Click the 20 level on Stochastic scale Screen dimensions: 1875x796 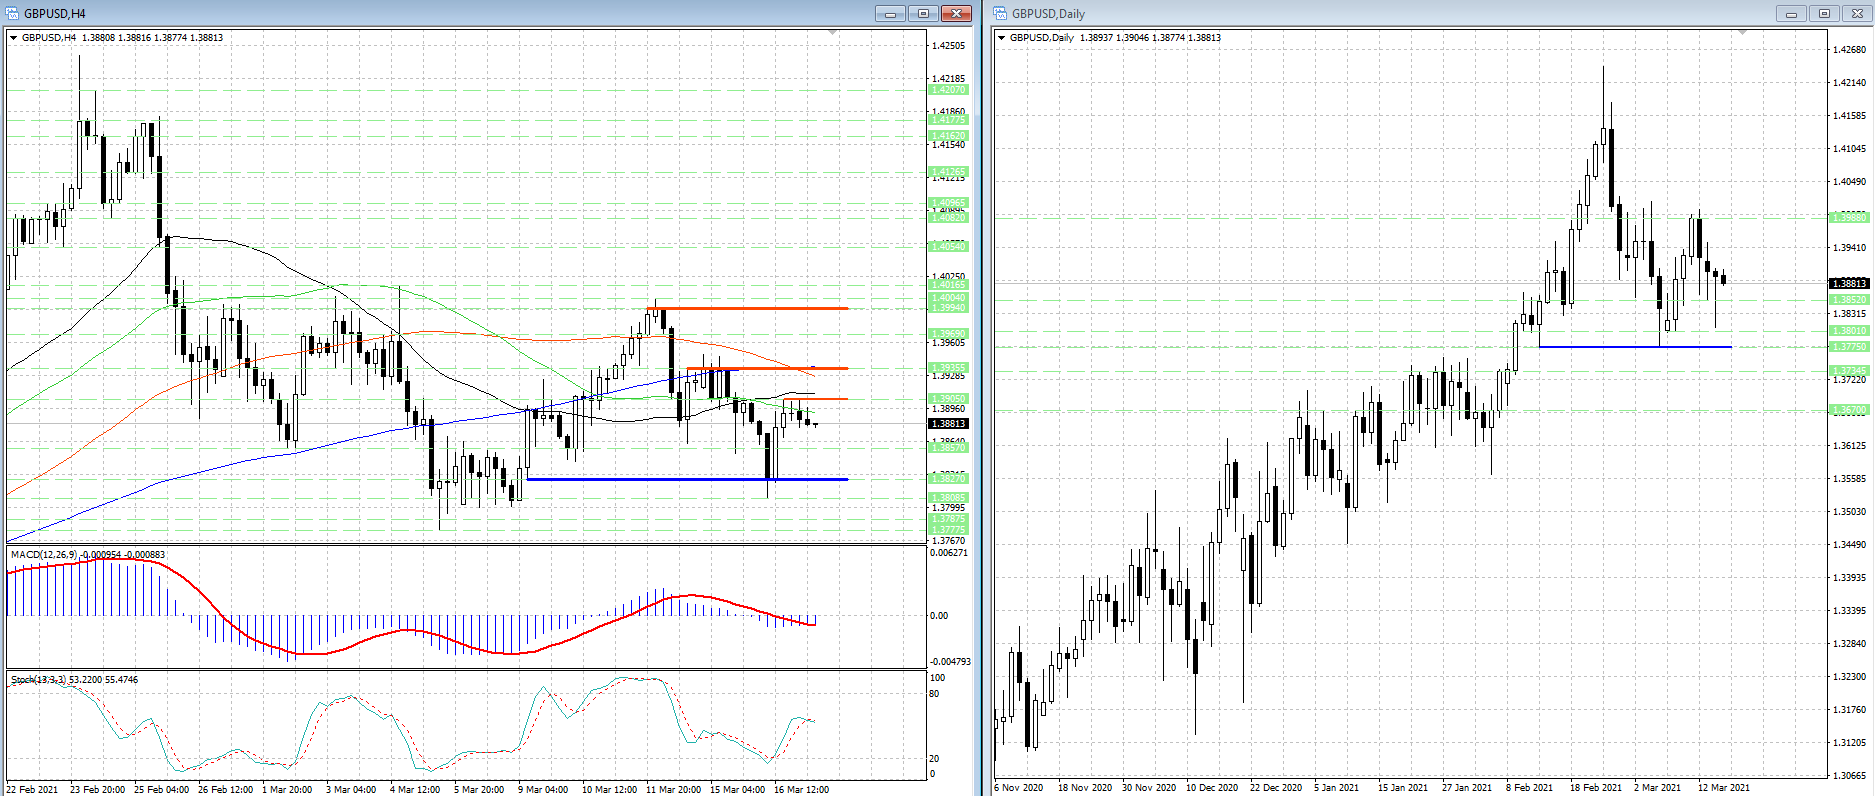935,759
